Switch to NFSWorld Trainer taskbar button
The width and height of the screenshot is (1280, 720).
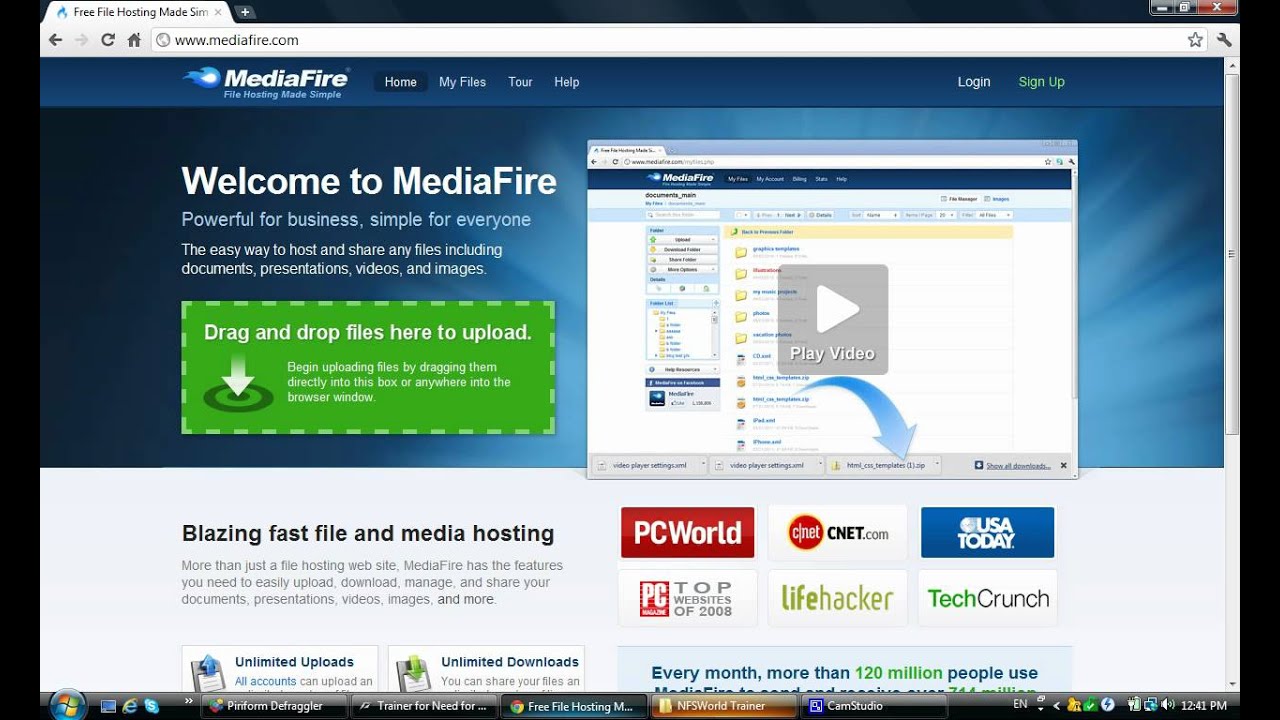[x=724, y=706]
